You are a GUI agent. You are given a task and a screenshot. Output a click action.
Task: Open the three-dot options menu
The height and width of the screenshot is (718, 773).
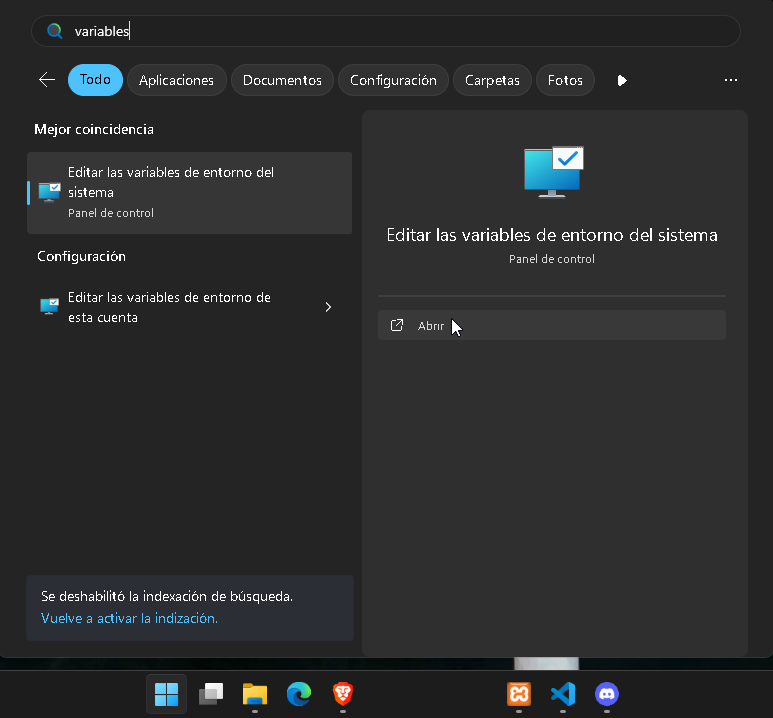731,80
